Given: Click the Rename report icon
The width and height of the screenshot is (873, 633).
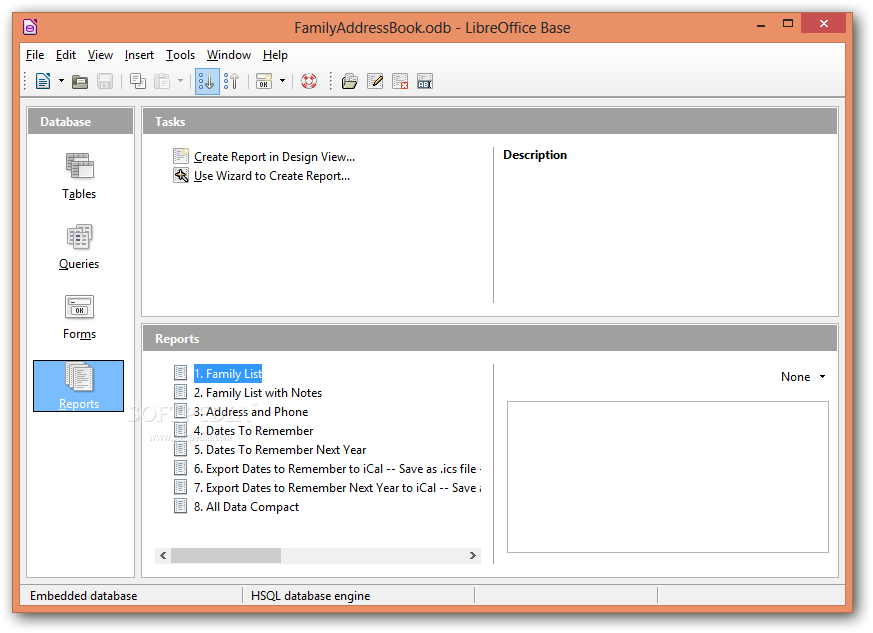Looking at the screenshot, I should (425, 82).
